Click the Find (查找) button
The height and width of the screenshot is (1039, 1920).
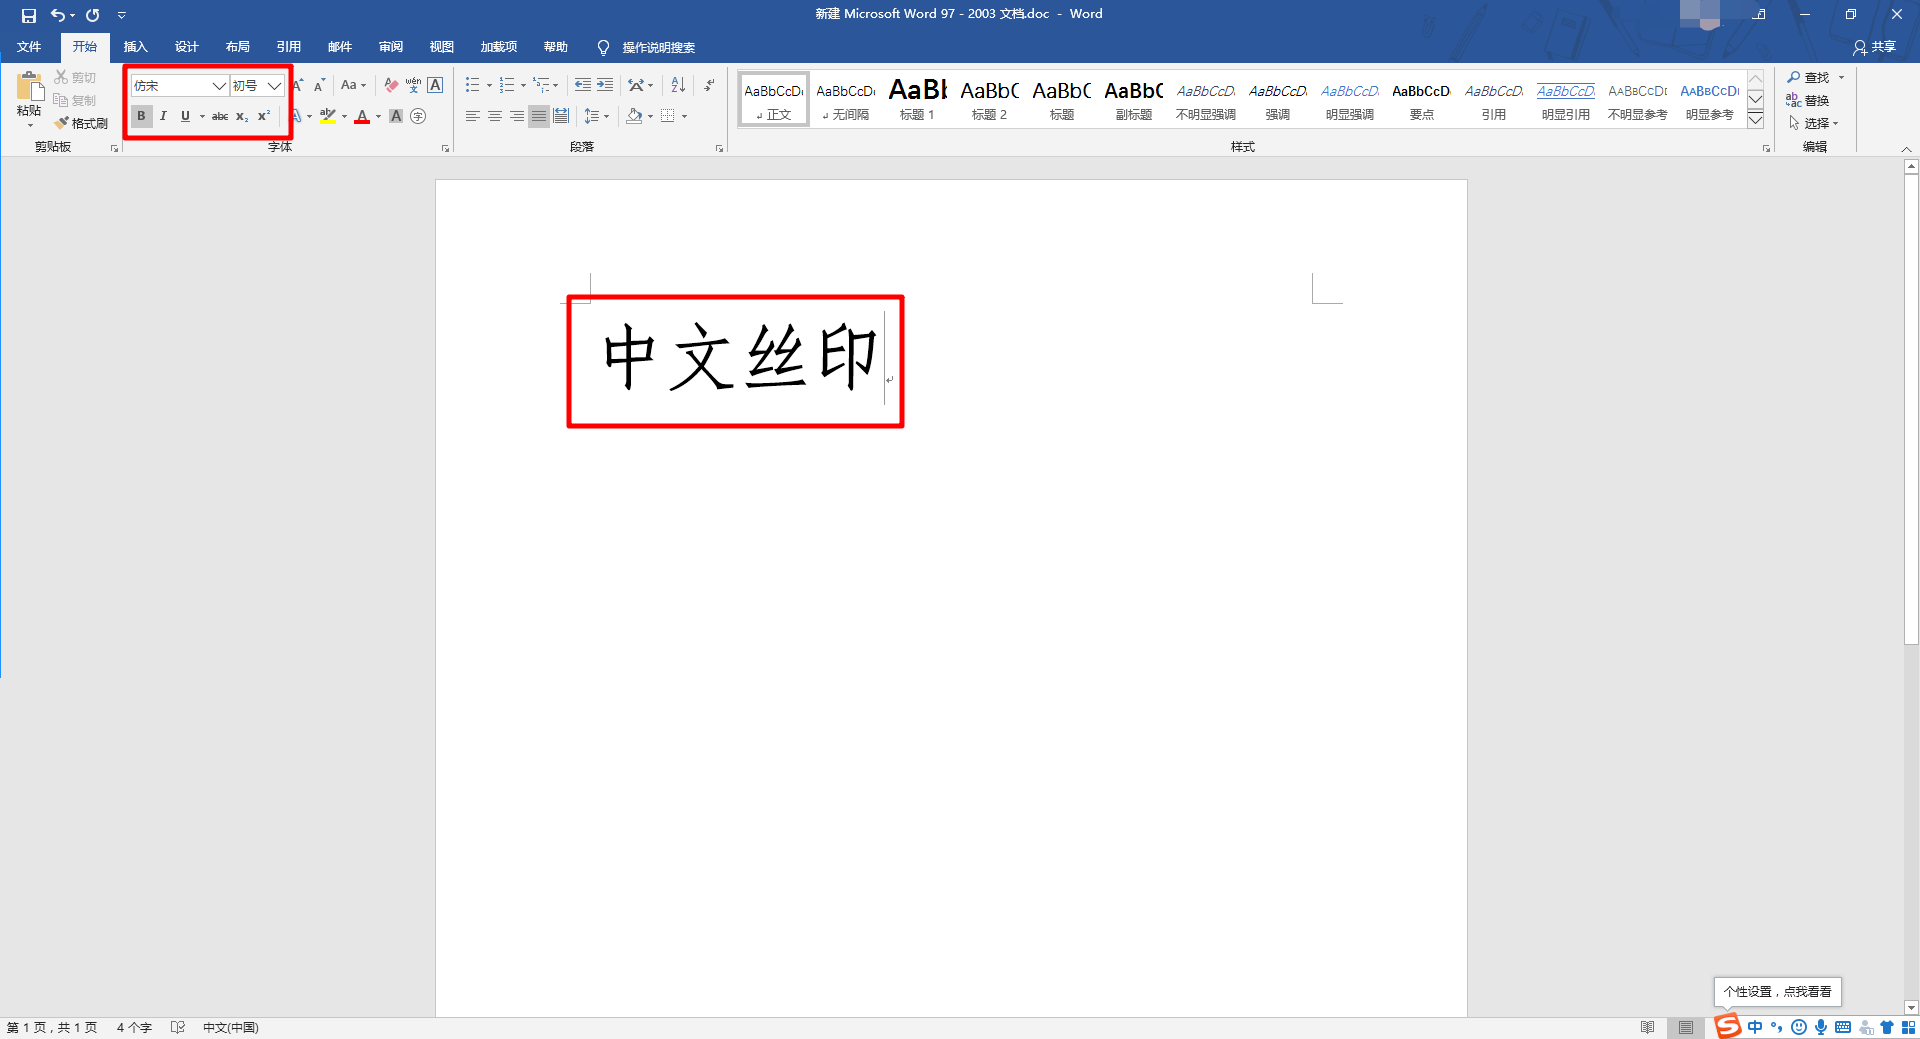(x=1809, y=77)
